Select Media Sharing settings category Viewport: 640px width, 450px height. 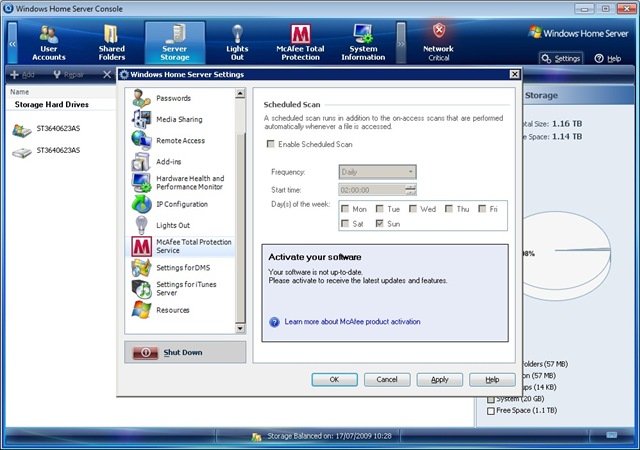(180, 119)
